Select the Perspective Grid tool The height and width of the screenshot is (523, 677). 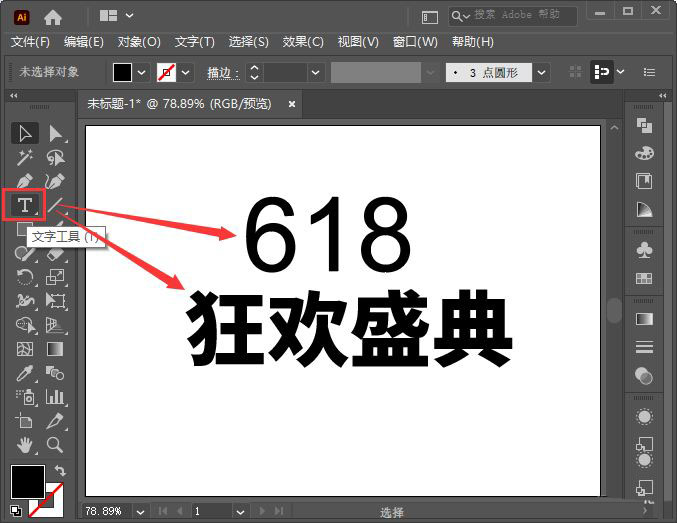(56, 325)
